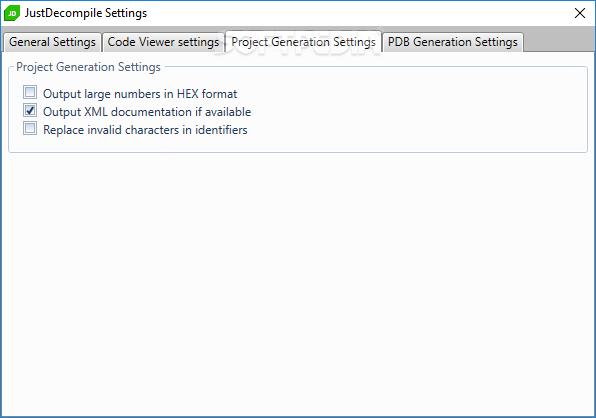
Task: Click the 'Output large numbers in HEX format' label
Action: coord(140,94)
